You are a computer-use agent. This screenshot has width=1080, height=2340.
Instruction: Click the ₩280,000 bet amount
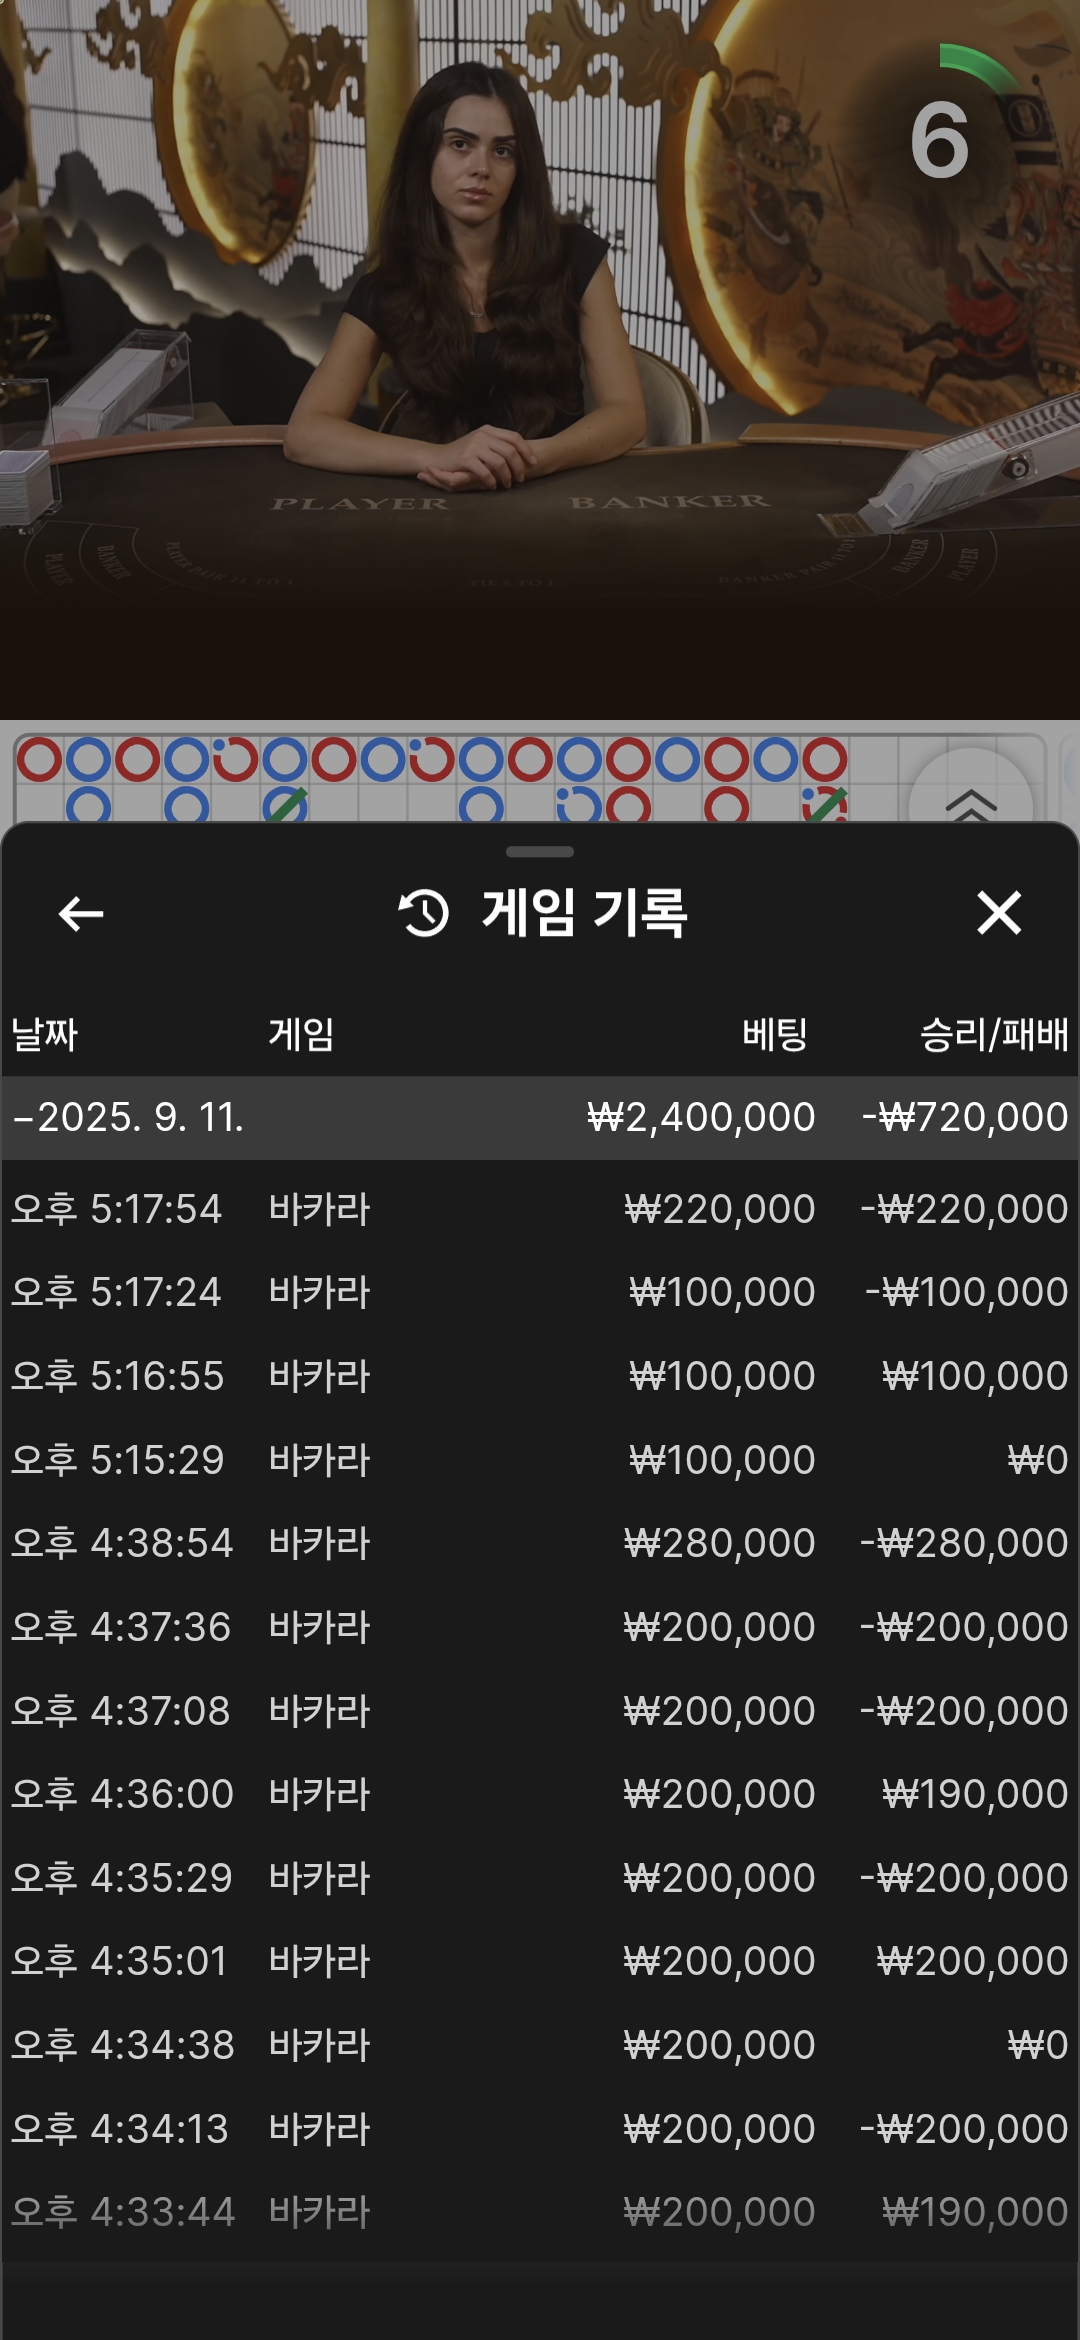(x=719, y=1543)
